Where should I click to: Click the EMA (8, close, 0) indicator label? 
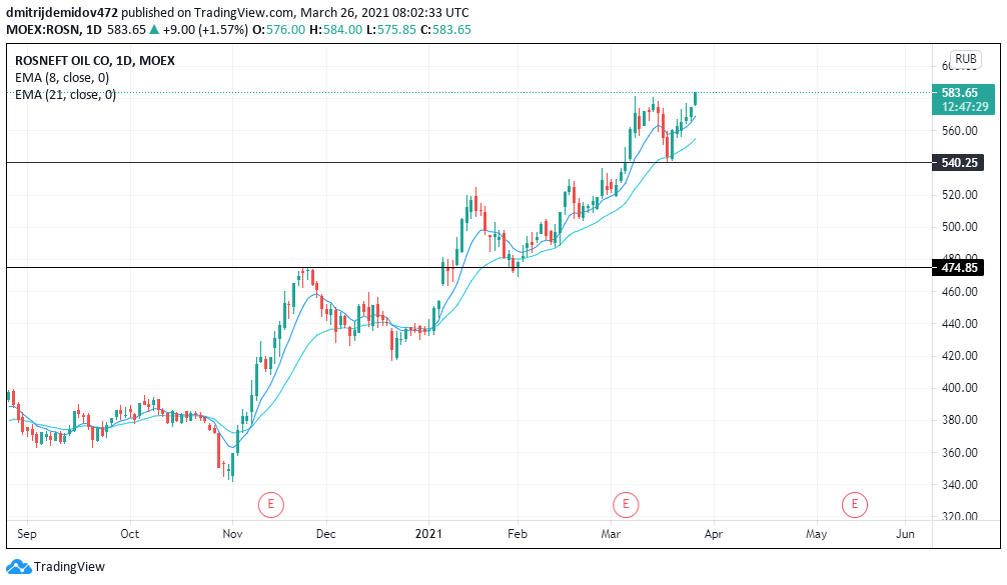pyautogui.click(x=62, y=78)
